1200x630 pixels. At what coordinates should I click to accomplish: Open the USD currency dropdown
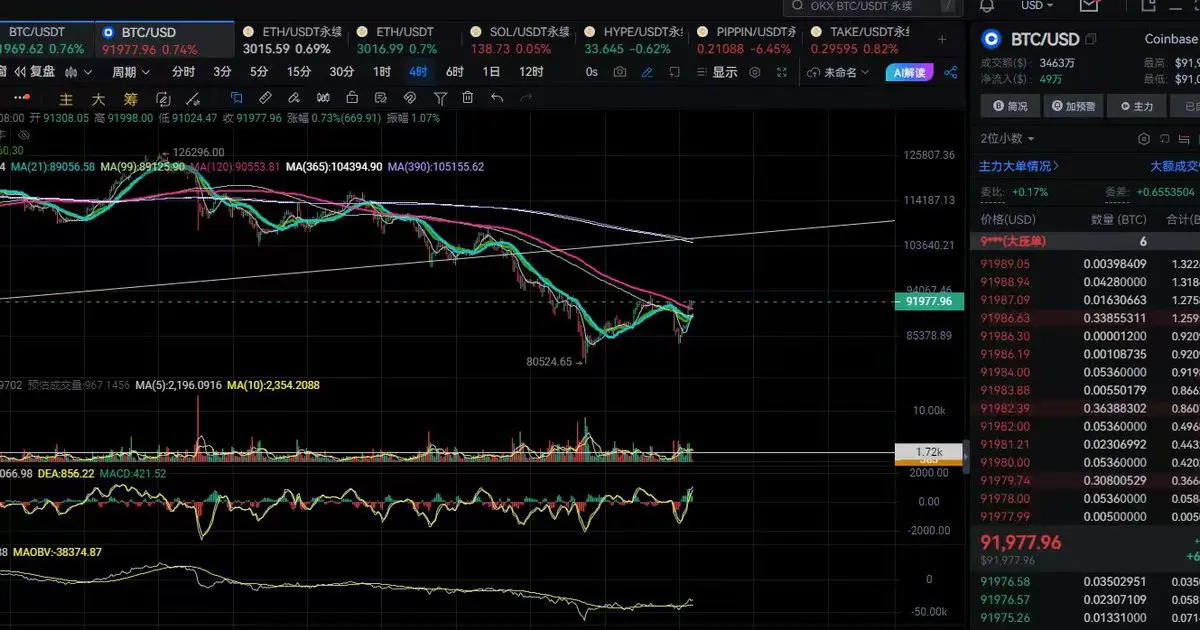point(1038,6)
